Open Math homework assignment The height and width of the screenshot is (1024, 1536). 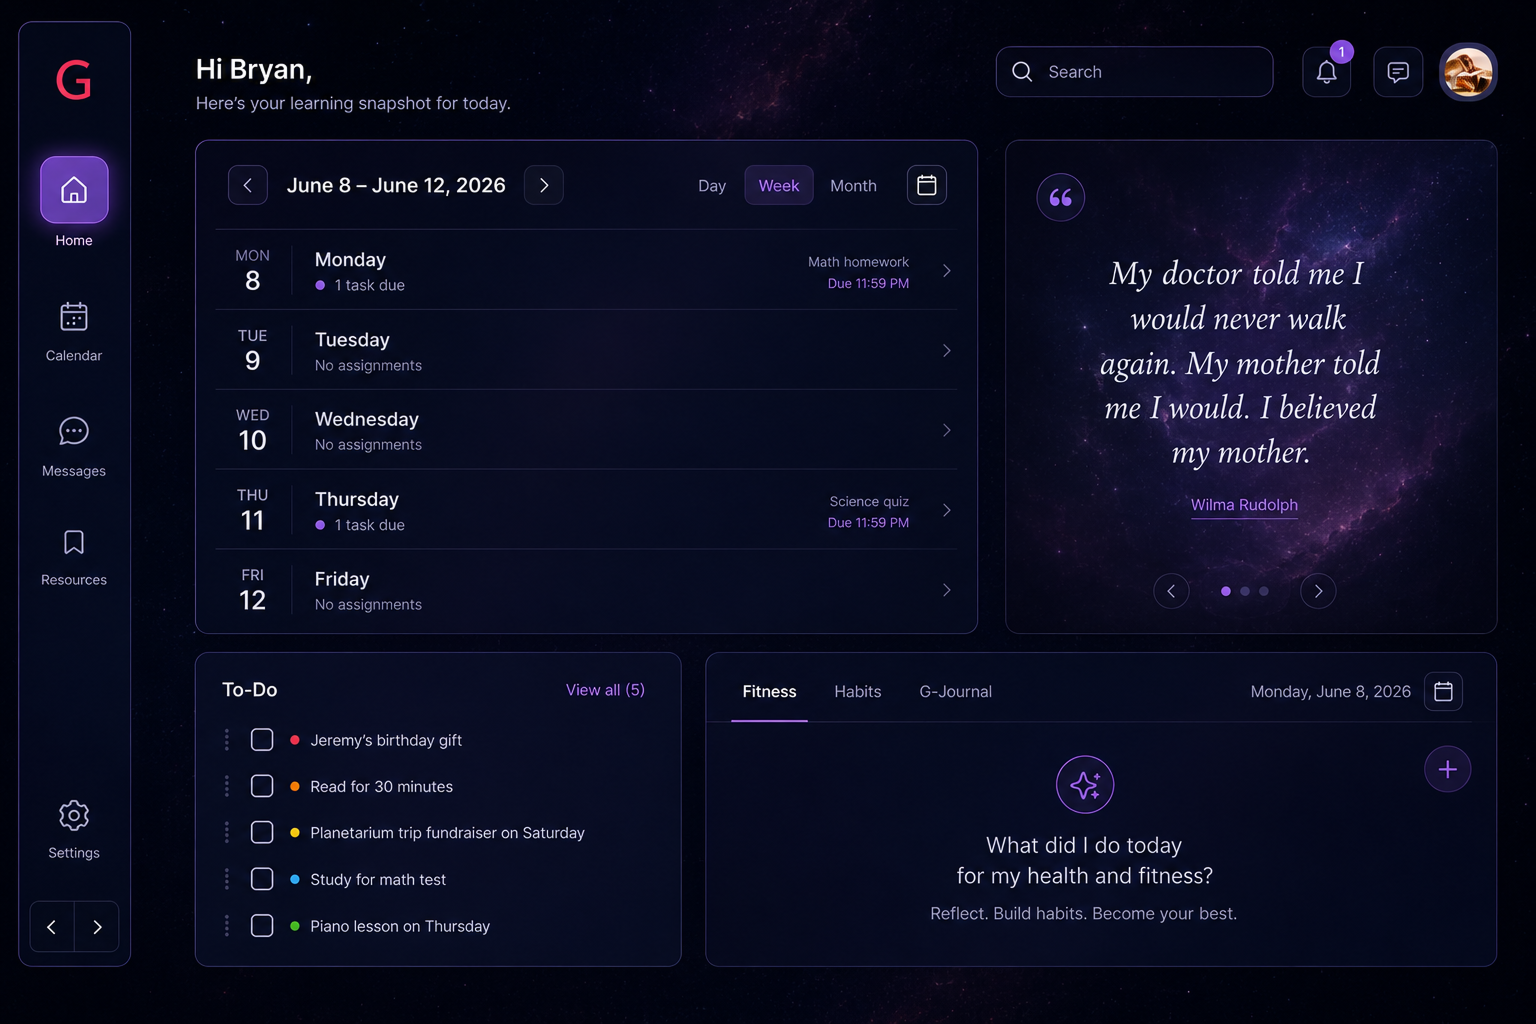(x=858, y=262)
